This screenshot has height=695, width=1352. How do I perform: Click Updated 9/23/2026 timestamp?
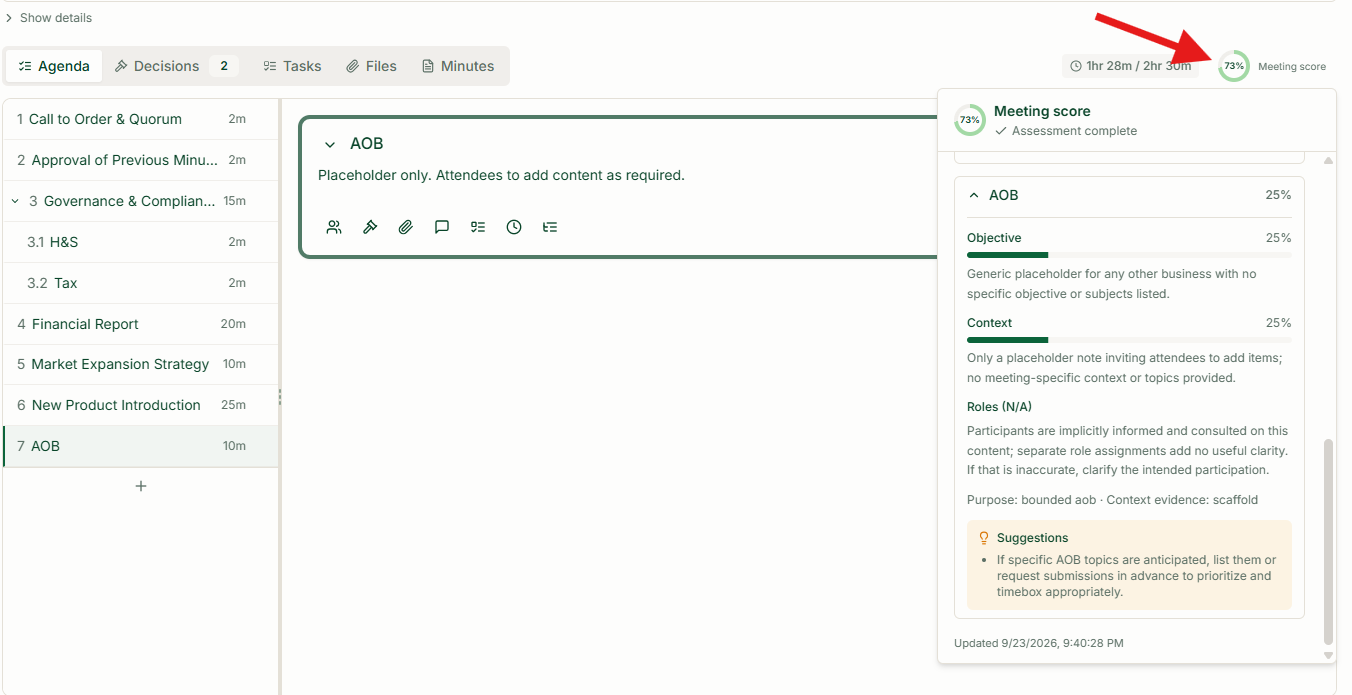[x=1039, y=643]
